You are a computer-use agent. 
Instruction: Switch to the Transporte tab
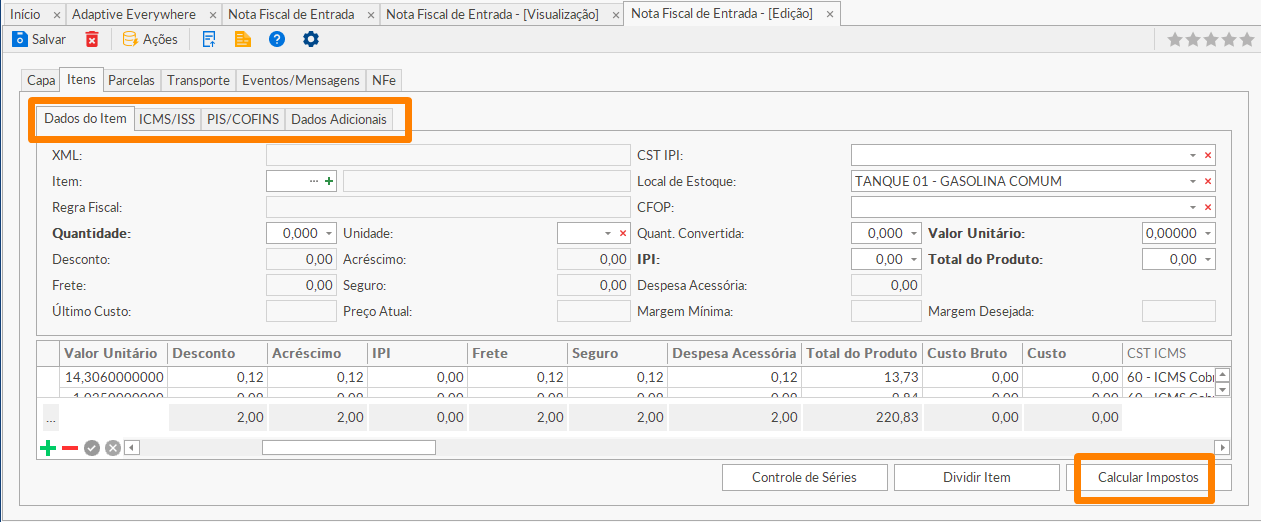coord(198,80)
